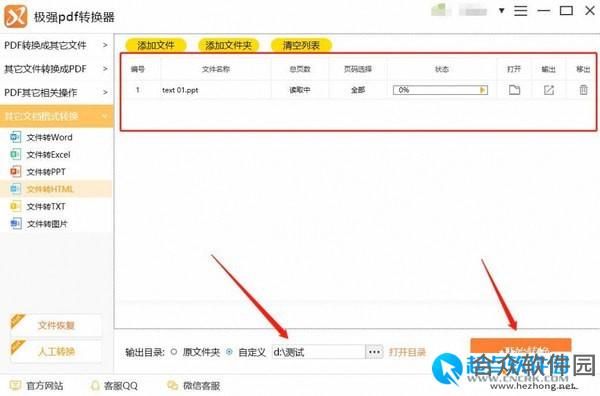Select 文件转TXT in sidebar
Image resolution: width=600 pixels, height=396 pixels.
pos(46,207)
